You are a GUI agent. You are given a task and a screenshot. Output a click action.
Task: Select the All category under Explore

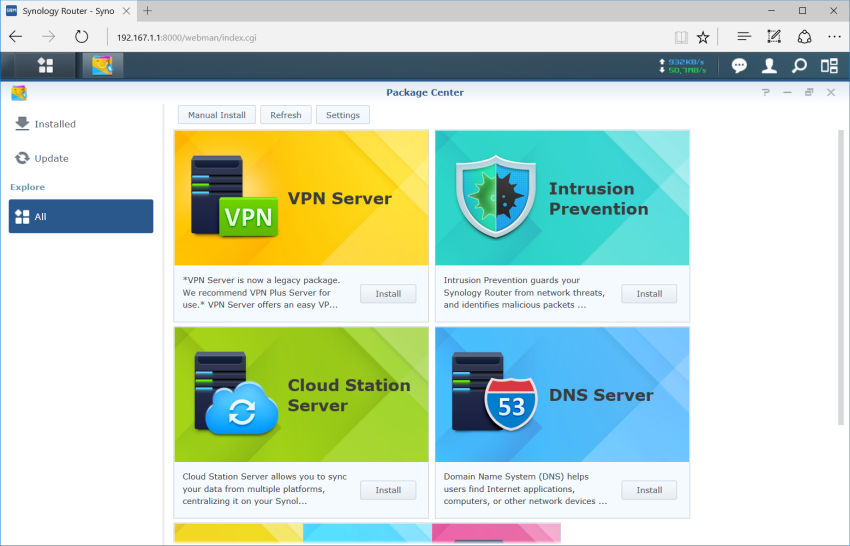[81, 216]
